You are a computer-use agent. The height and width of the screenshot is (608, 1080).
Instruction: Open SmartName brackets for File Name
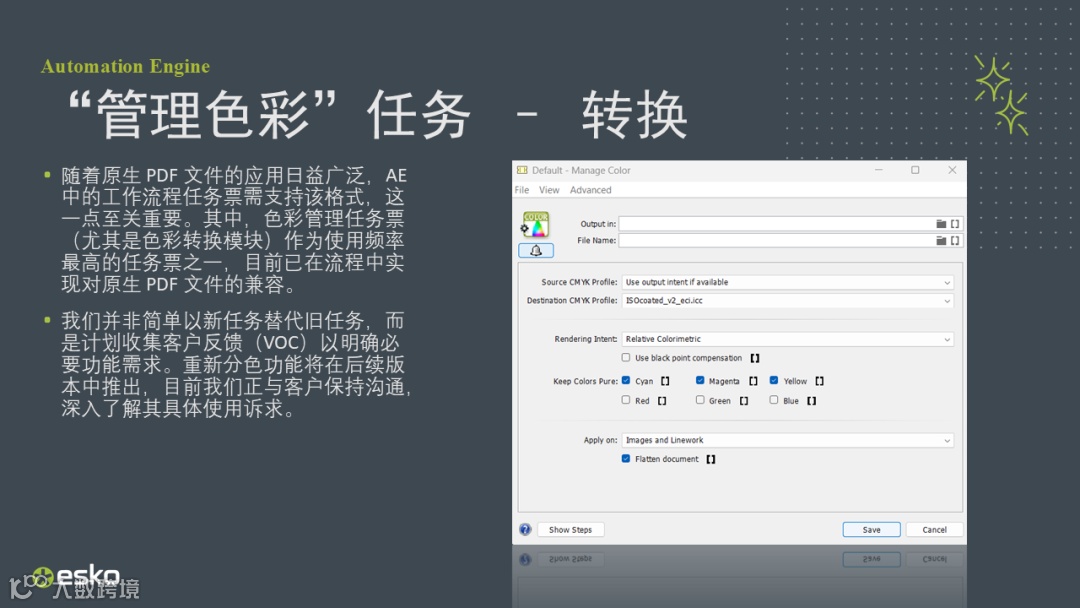coord(955,240)
